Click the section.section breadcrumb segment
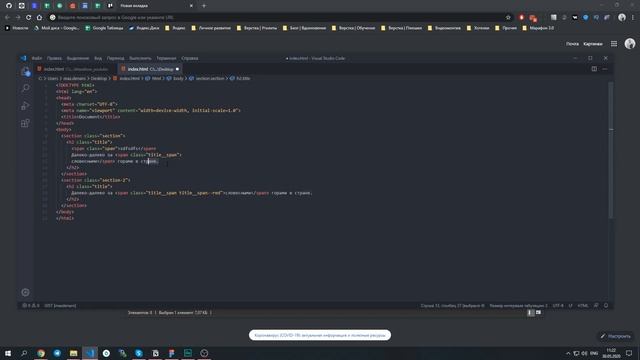Image resolution: width=640 pixels, height=360 pixels. (210, 78)
